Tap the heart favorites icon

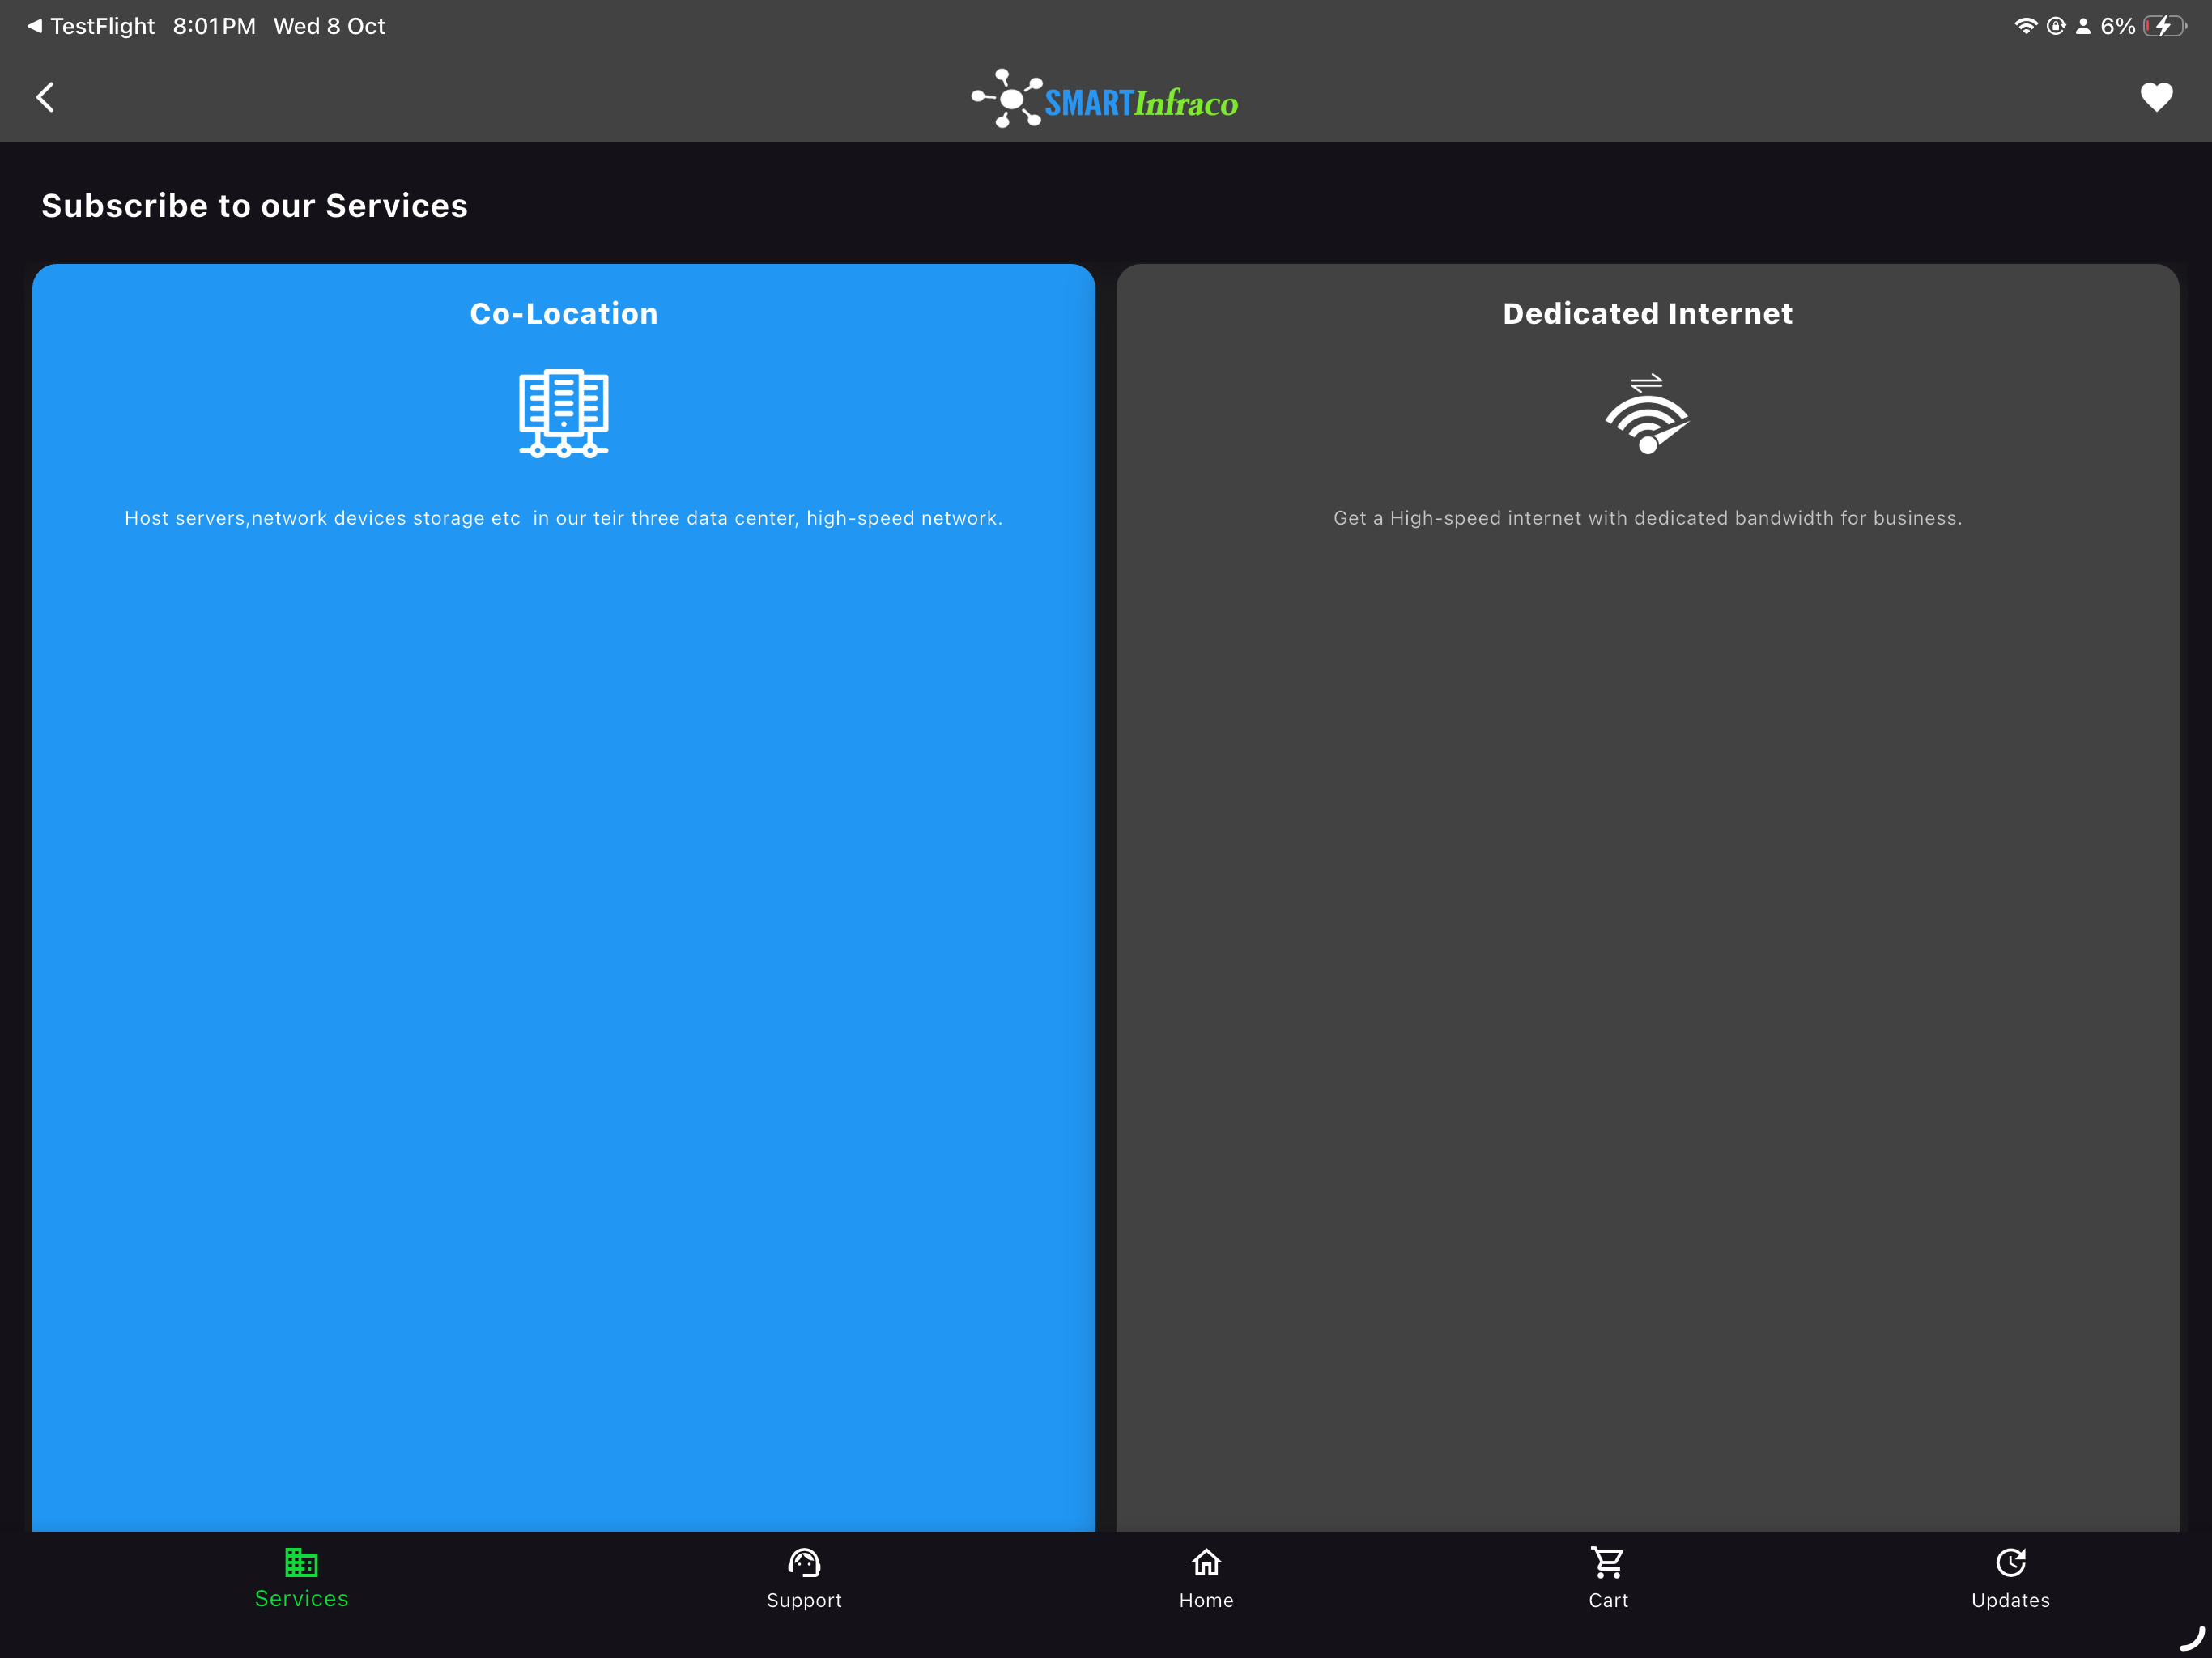[x=2156, y=97]
